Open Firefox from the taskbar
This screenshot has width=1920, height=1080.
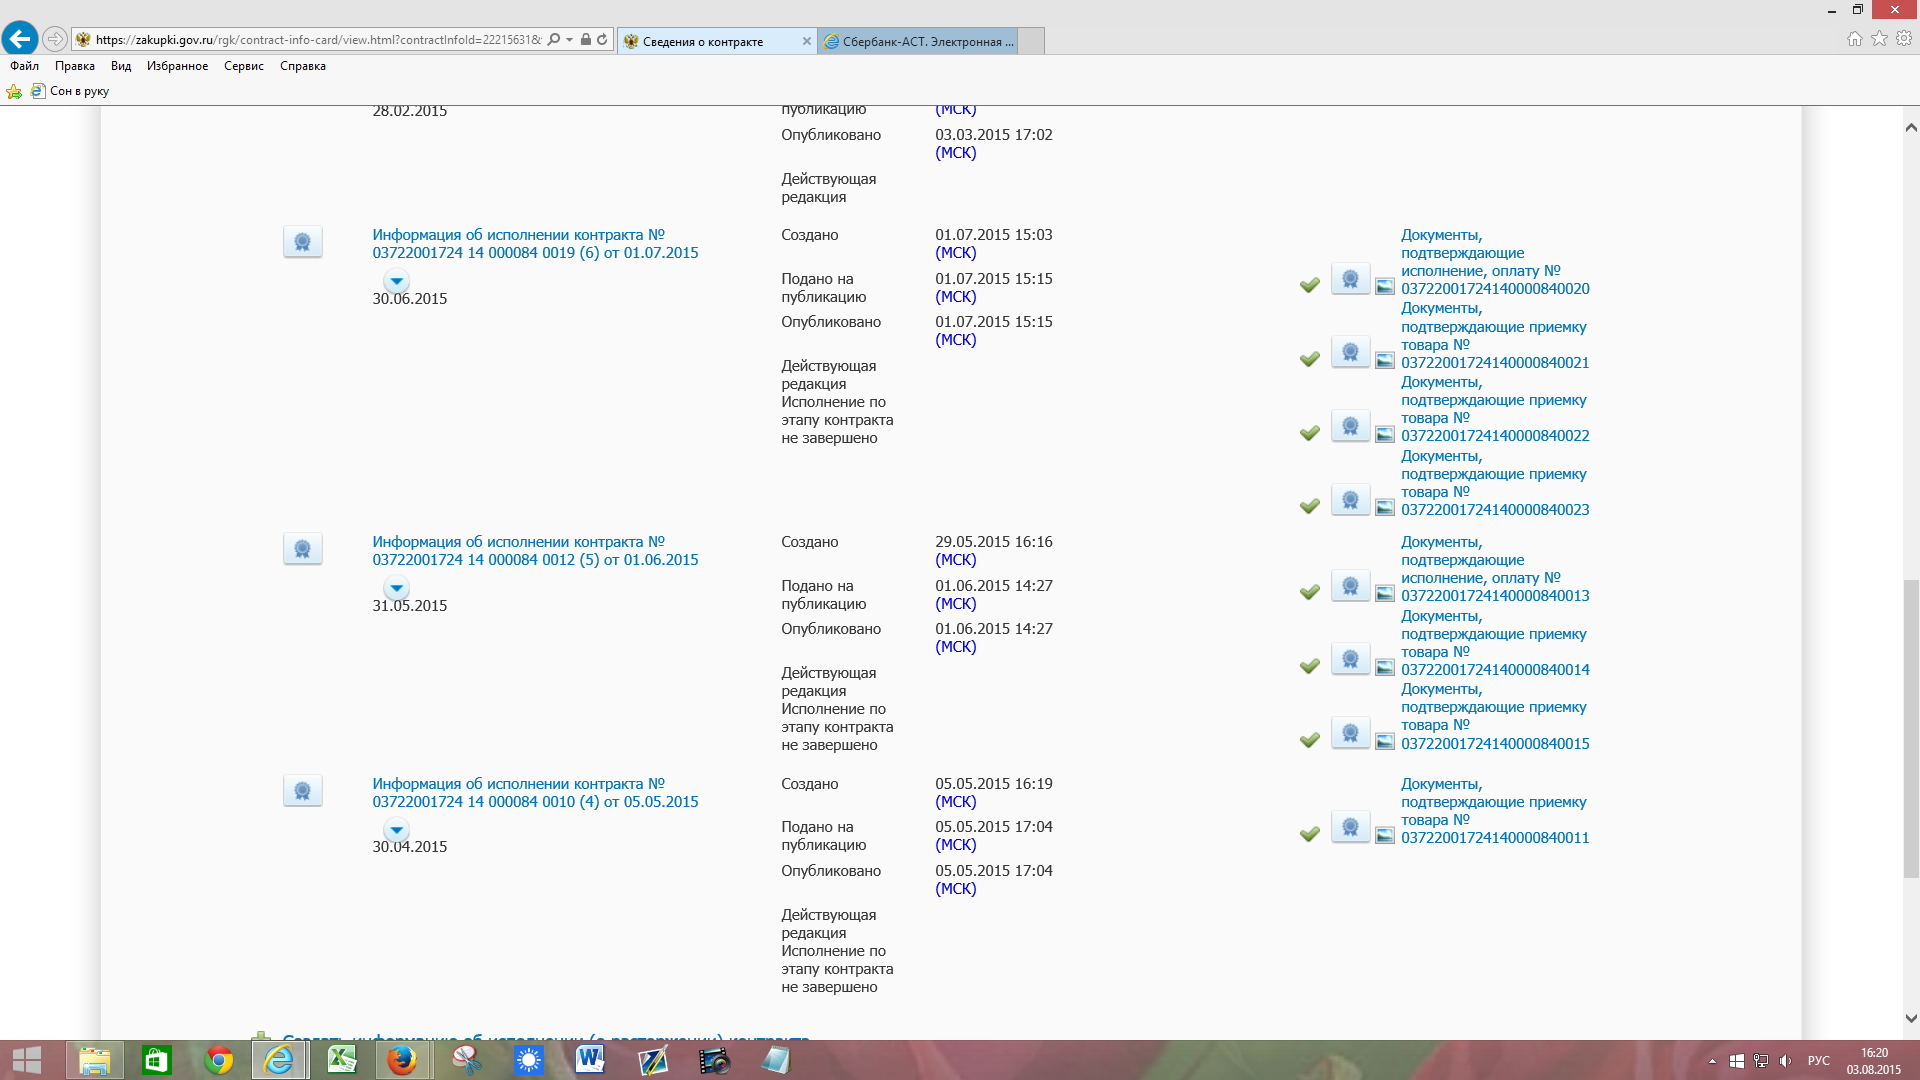402,1060
